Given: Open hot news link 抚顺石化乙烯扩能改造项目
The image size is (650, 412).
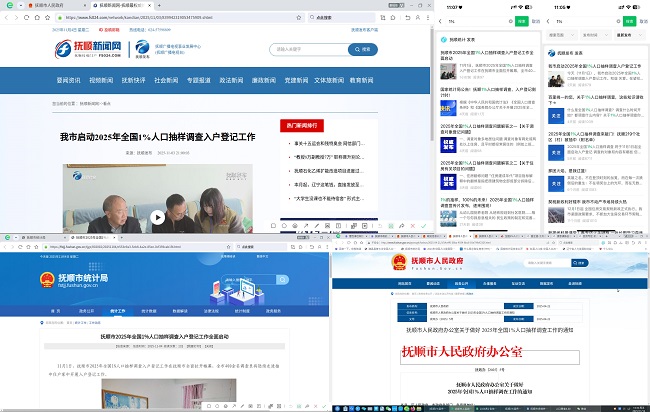Looking at the screenshot, I should 329,171.
